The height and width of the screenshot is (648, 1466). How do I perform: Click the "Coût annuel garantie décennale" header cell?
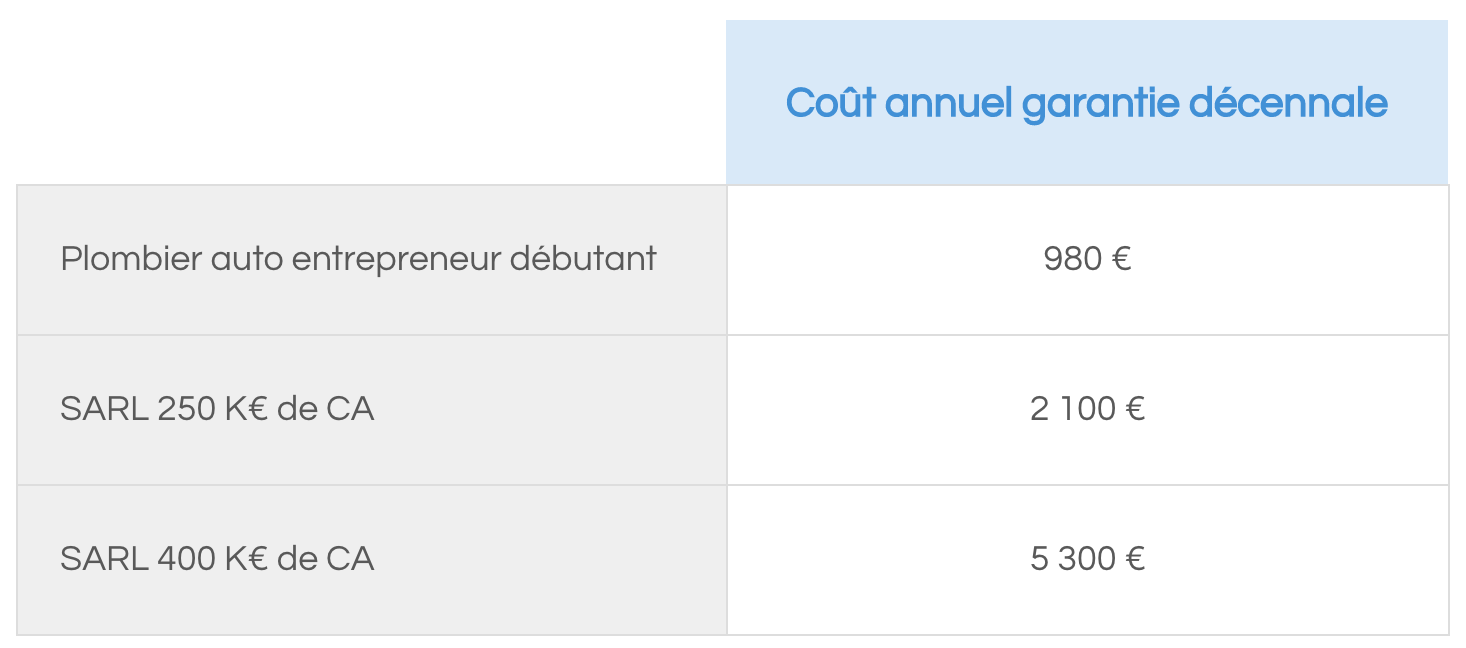point(1087,103)
